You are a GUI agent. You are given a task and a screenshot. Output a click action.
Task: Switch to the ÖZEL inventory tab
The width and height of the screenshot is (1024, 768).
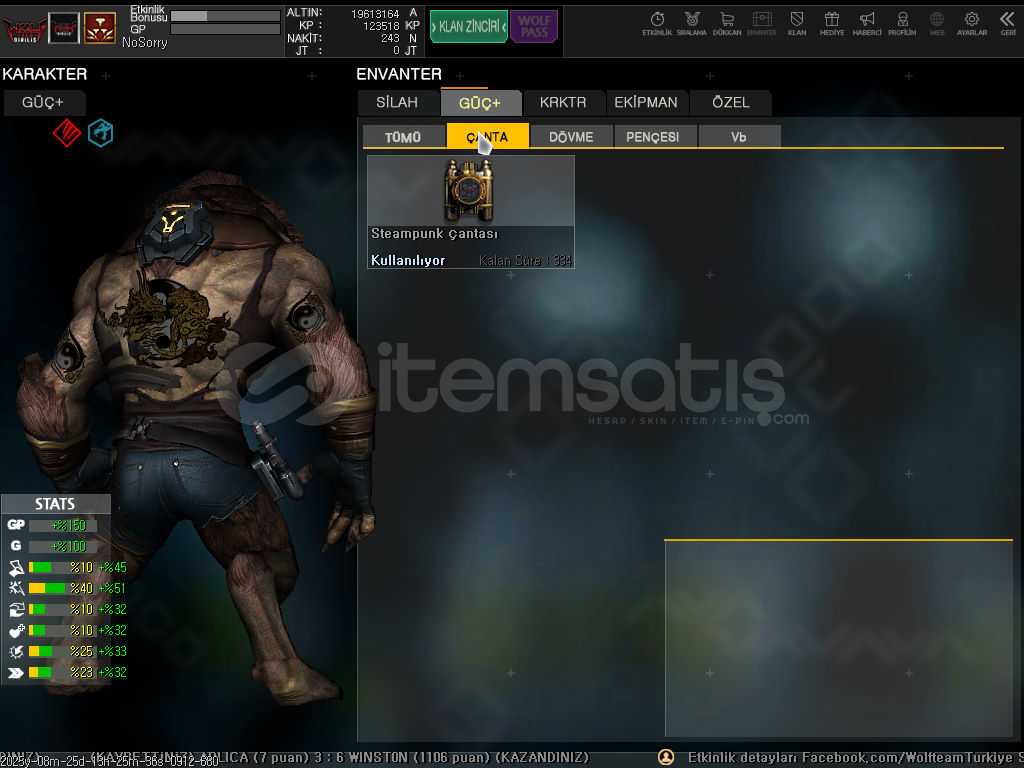point(731,103)
